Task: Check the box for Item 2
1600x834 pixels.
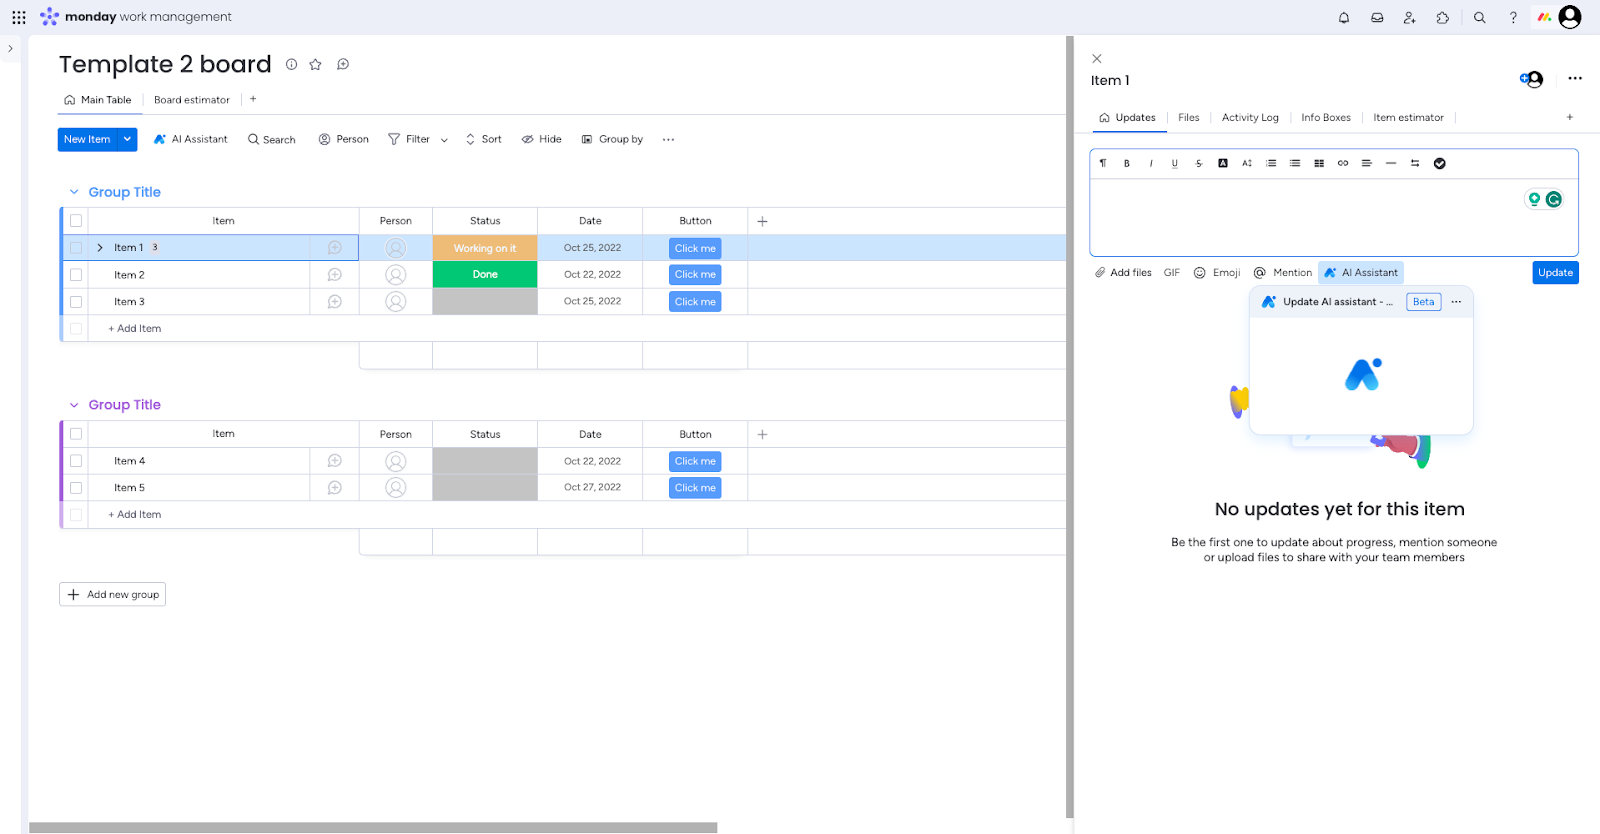Action: 76,275
